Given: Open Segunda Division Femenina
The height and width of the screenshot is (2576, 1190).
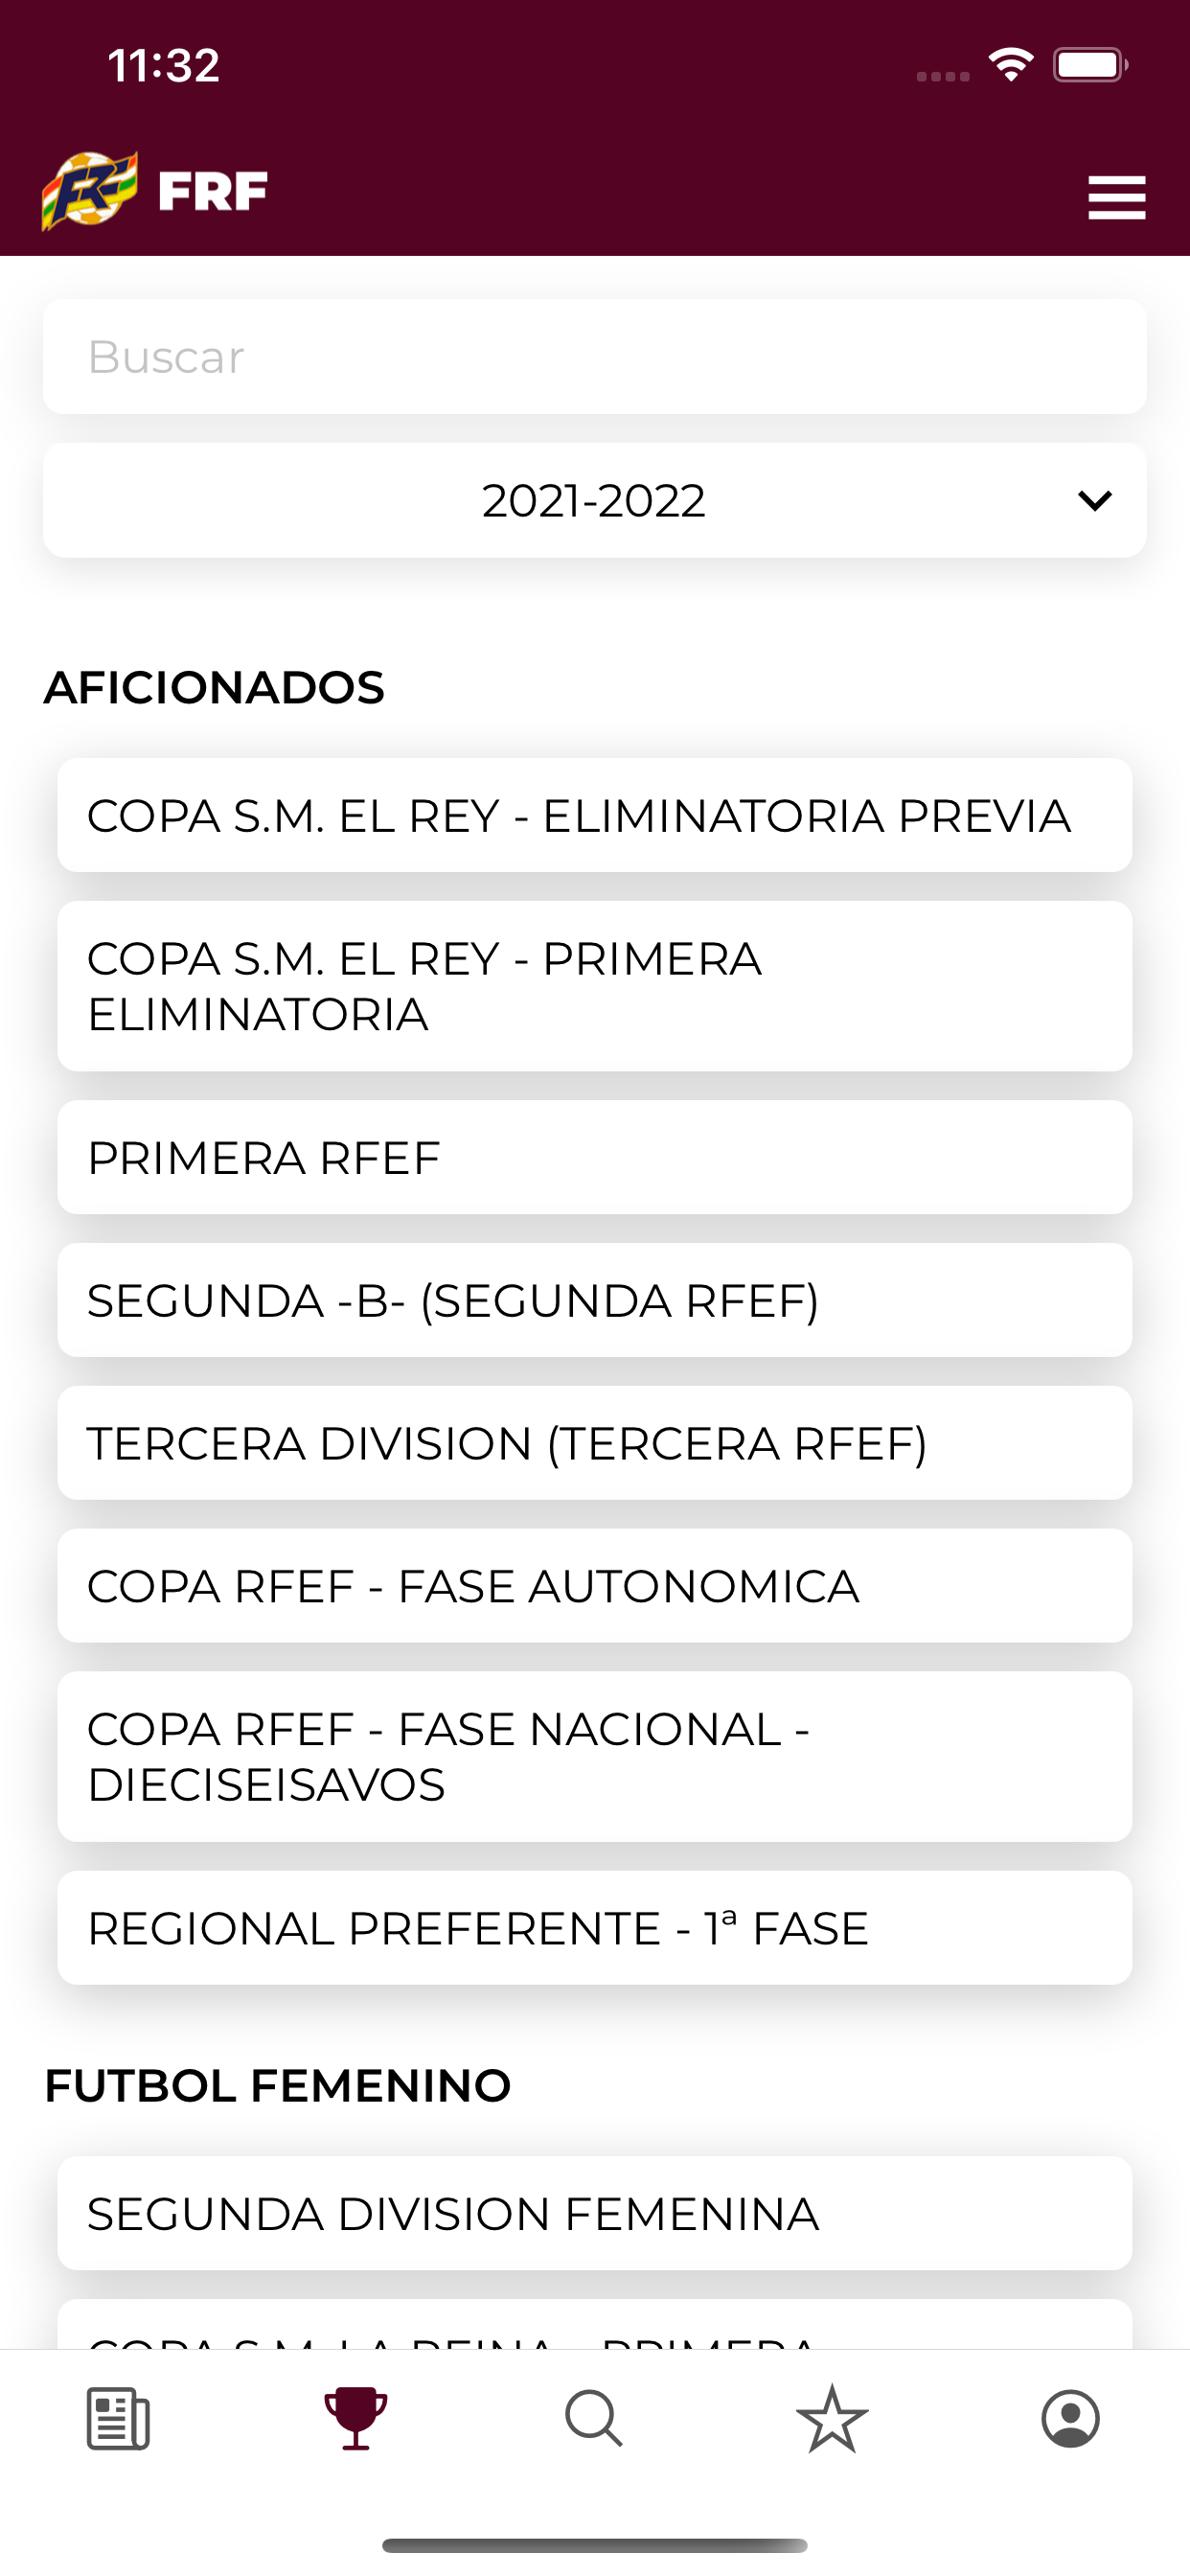Looking at the screenshot, I should coord(594,2213).
